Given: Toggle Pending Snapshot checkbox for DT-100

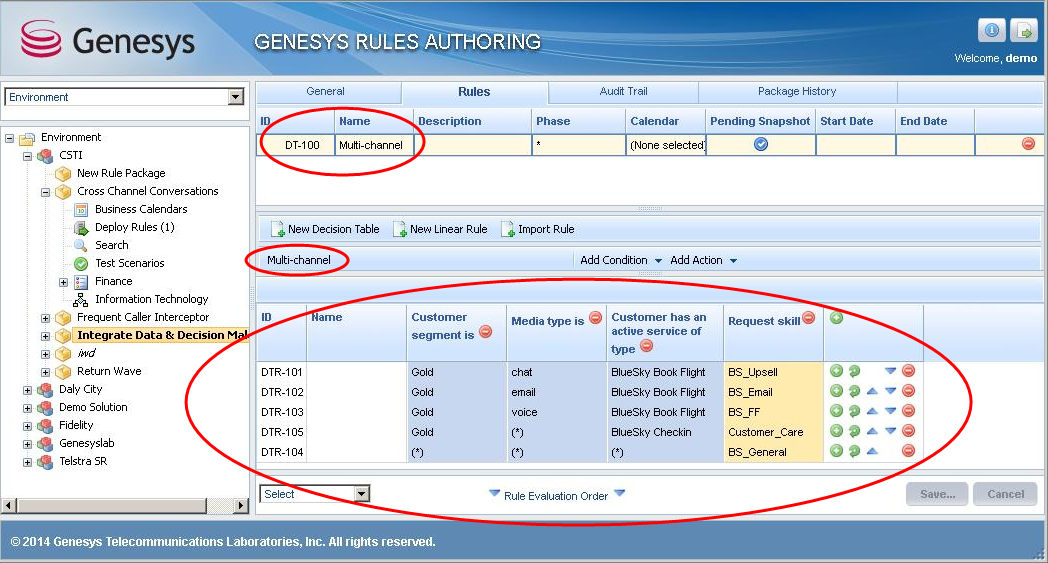Looking at the screenshot, I should (760, 145).
